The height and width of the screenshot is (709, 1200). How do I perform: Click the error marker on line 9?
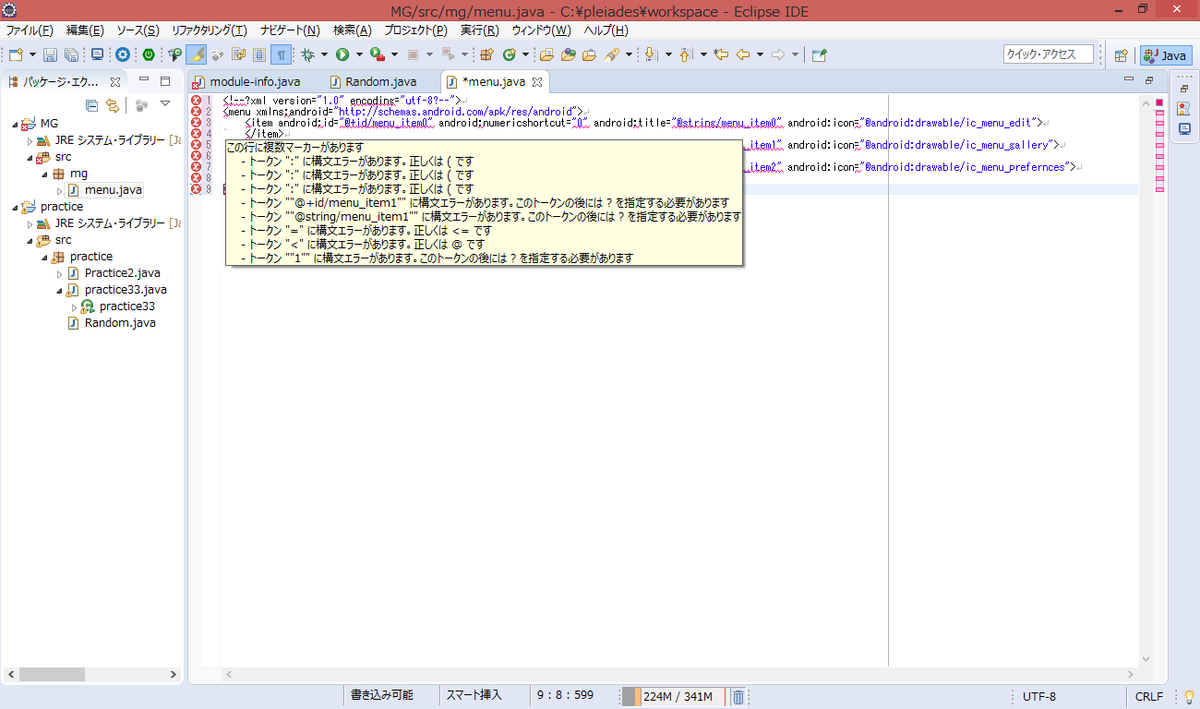(195, 189)
